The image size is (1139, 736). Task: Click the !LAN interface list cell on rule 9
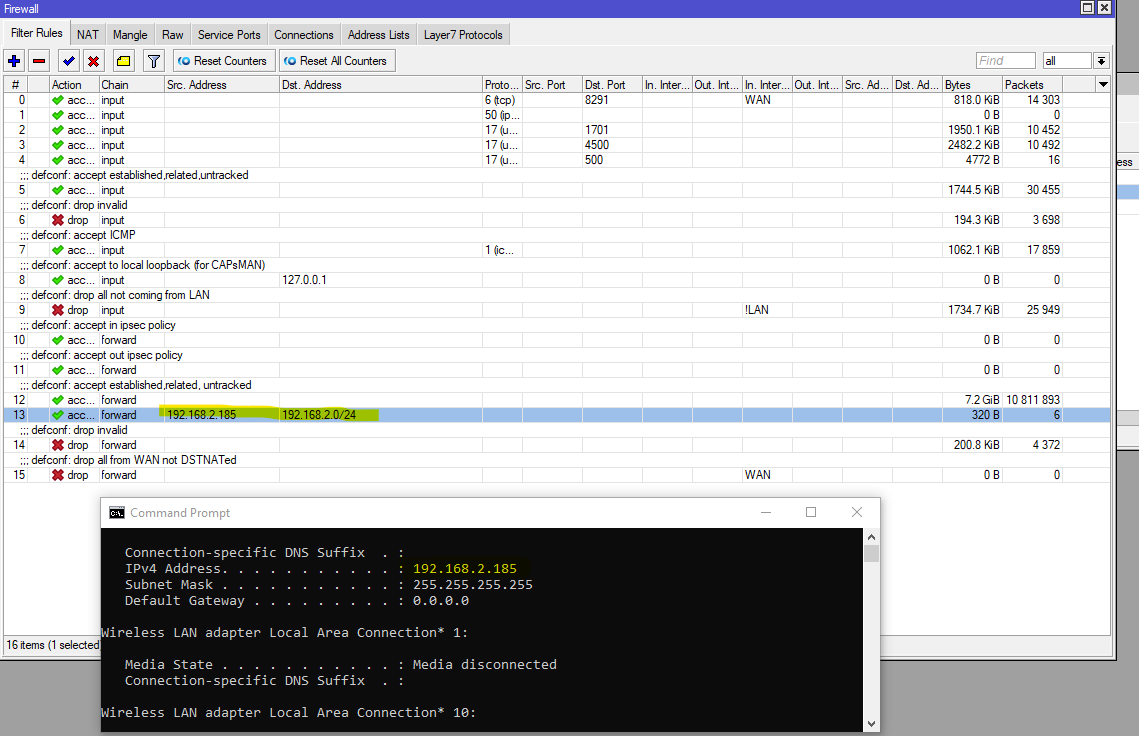click(766, 310)
